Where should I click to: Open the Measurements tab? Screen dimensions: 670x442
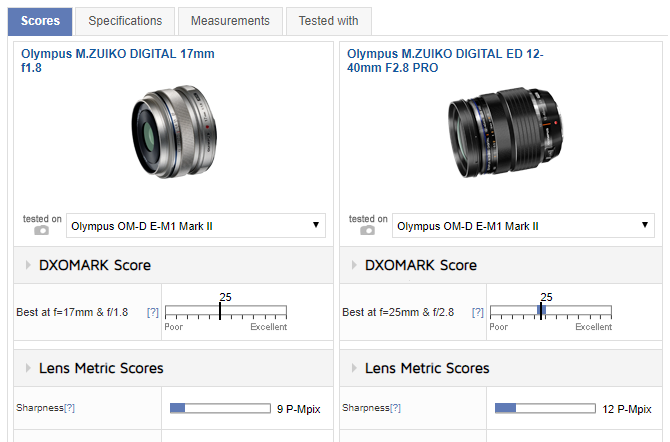click(230, 21)
